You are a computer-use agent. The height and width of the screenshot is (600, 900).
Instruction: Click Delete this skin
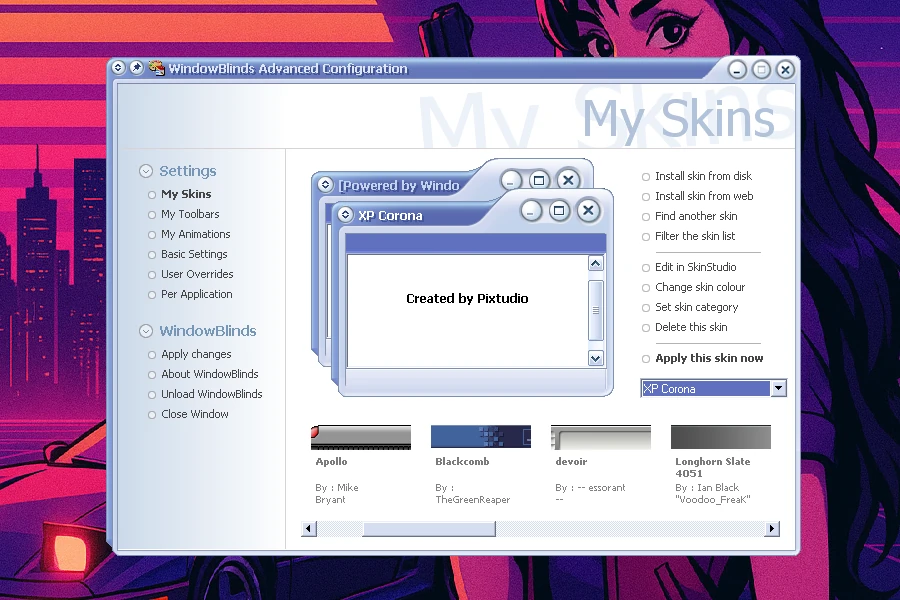tap(691, 327)
